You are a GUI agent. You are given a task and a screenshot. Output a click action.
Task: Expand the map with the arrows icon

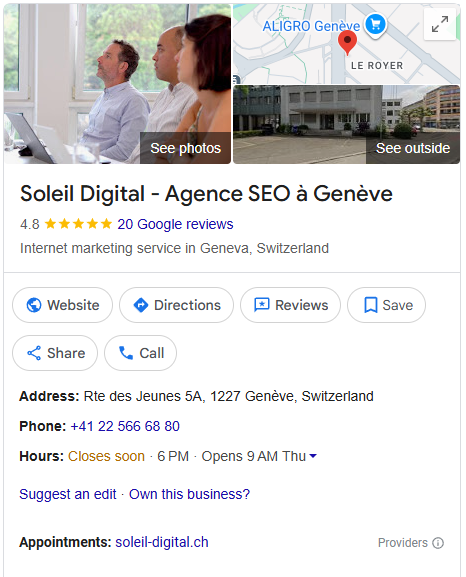pos(440,24)
